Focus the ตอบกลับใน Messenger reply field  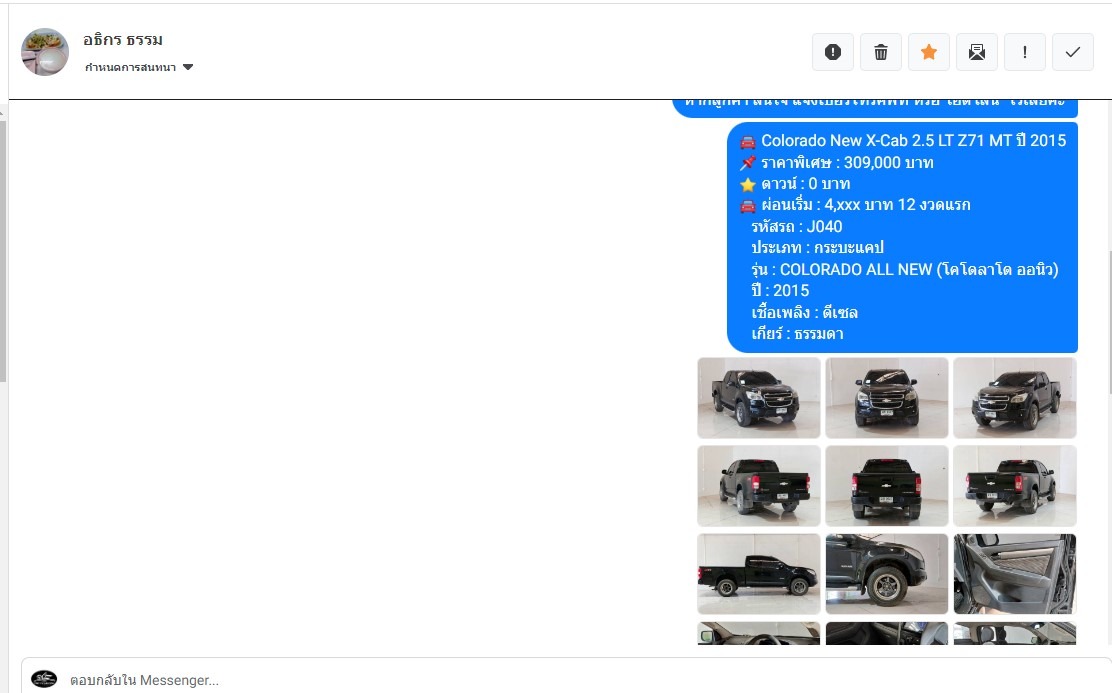[567, 680]
